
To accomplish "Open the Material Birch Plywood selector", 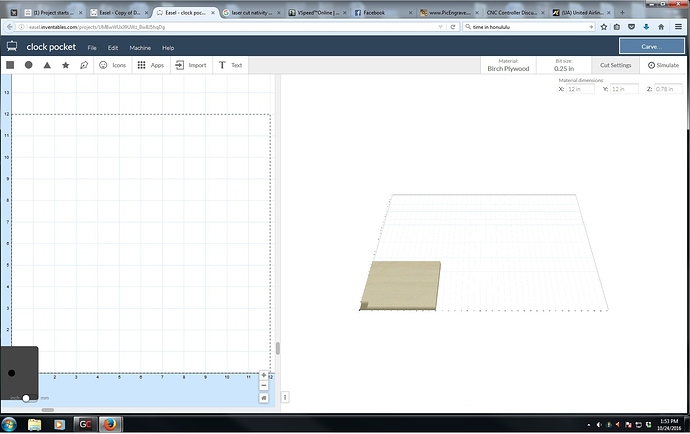I will [509, 65].
